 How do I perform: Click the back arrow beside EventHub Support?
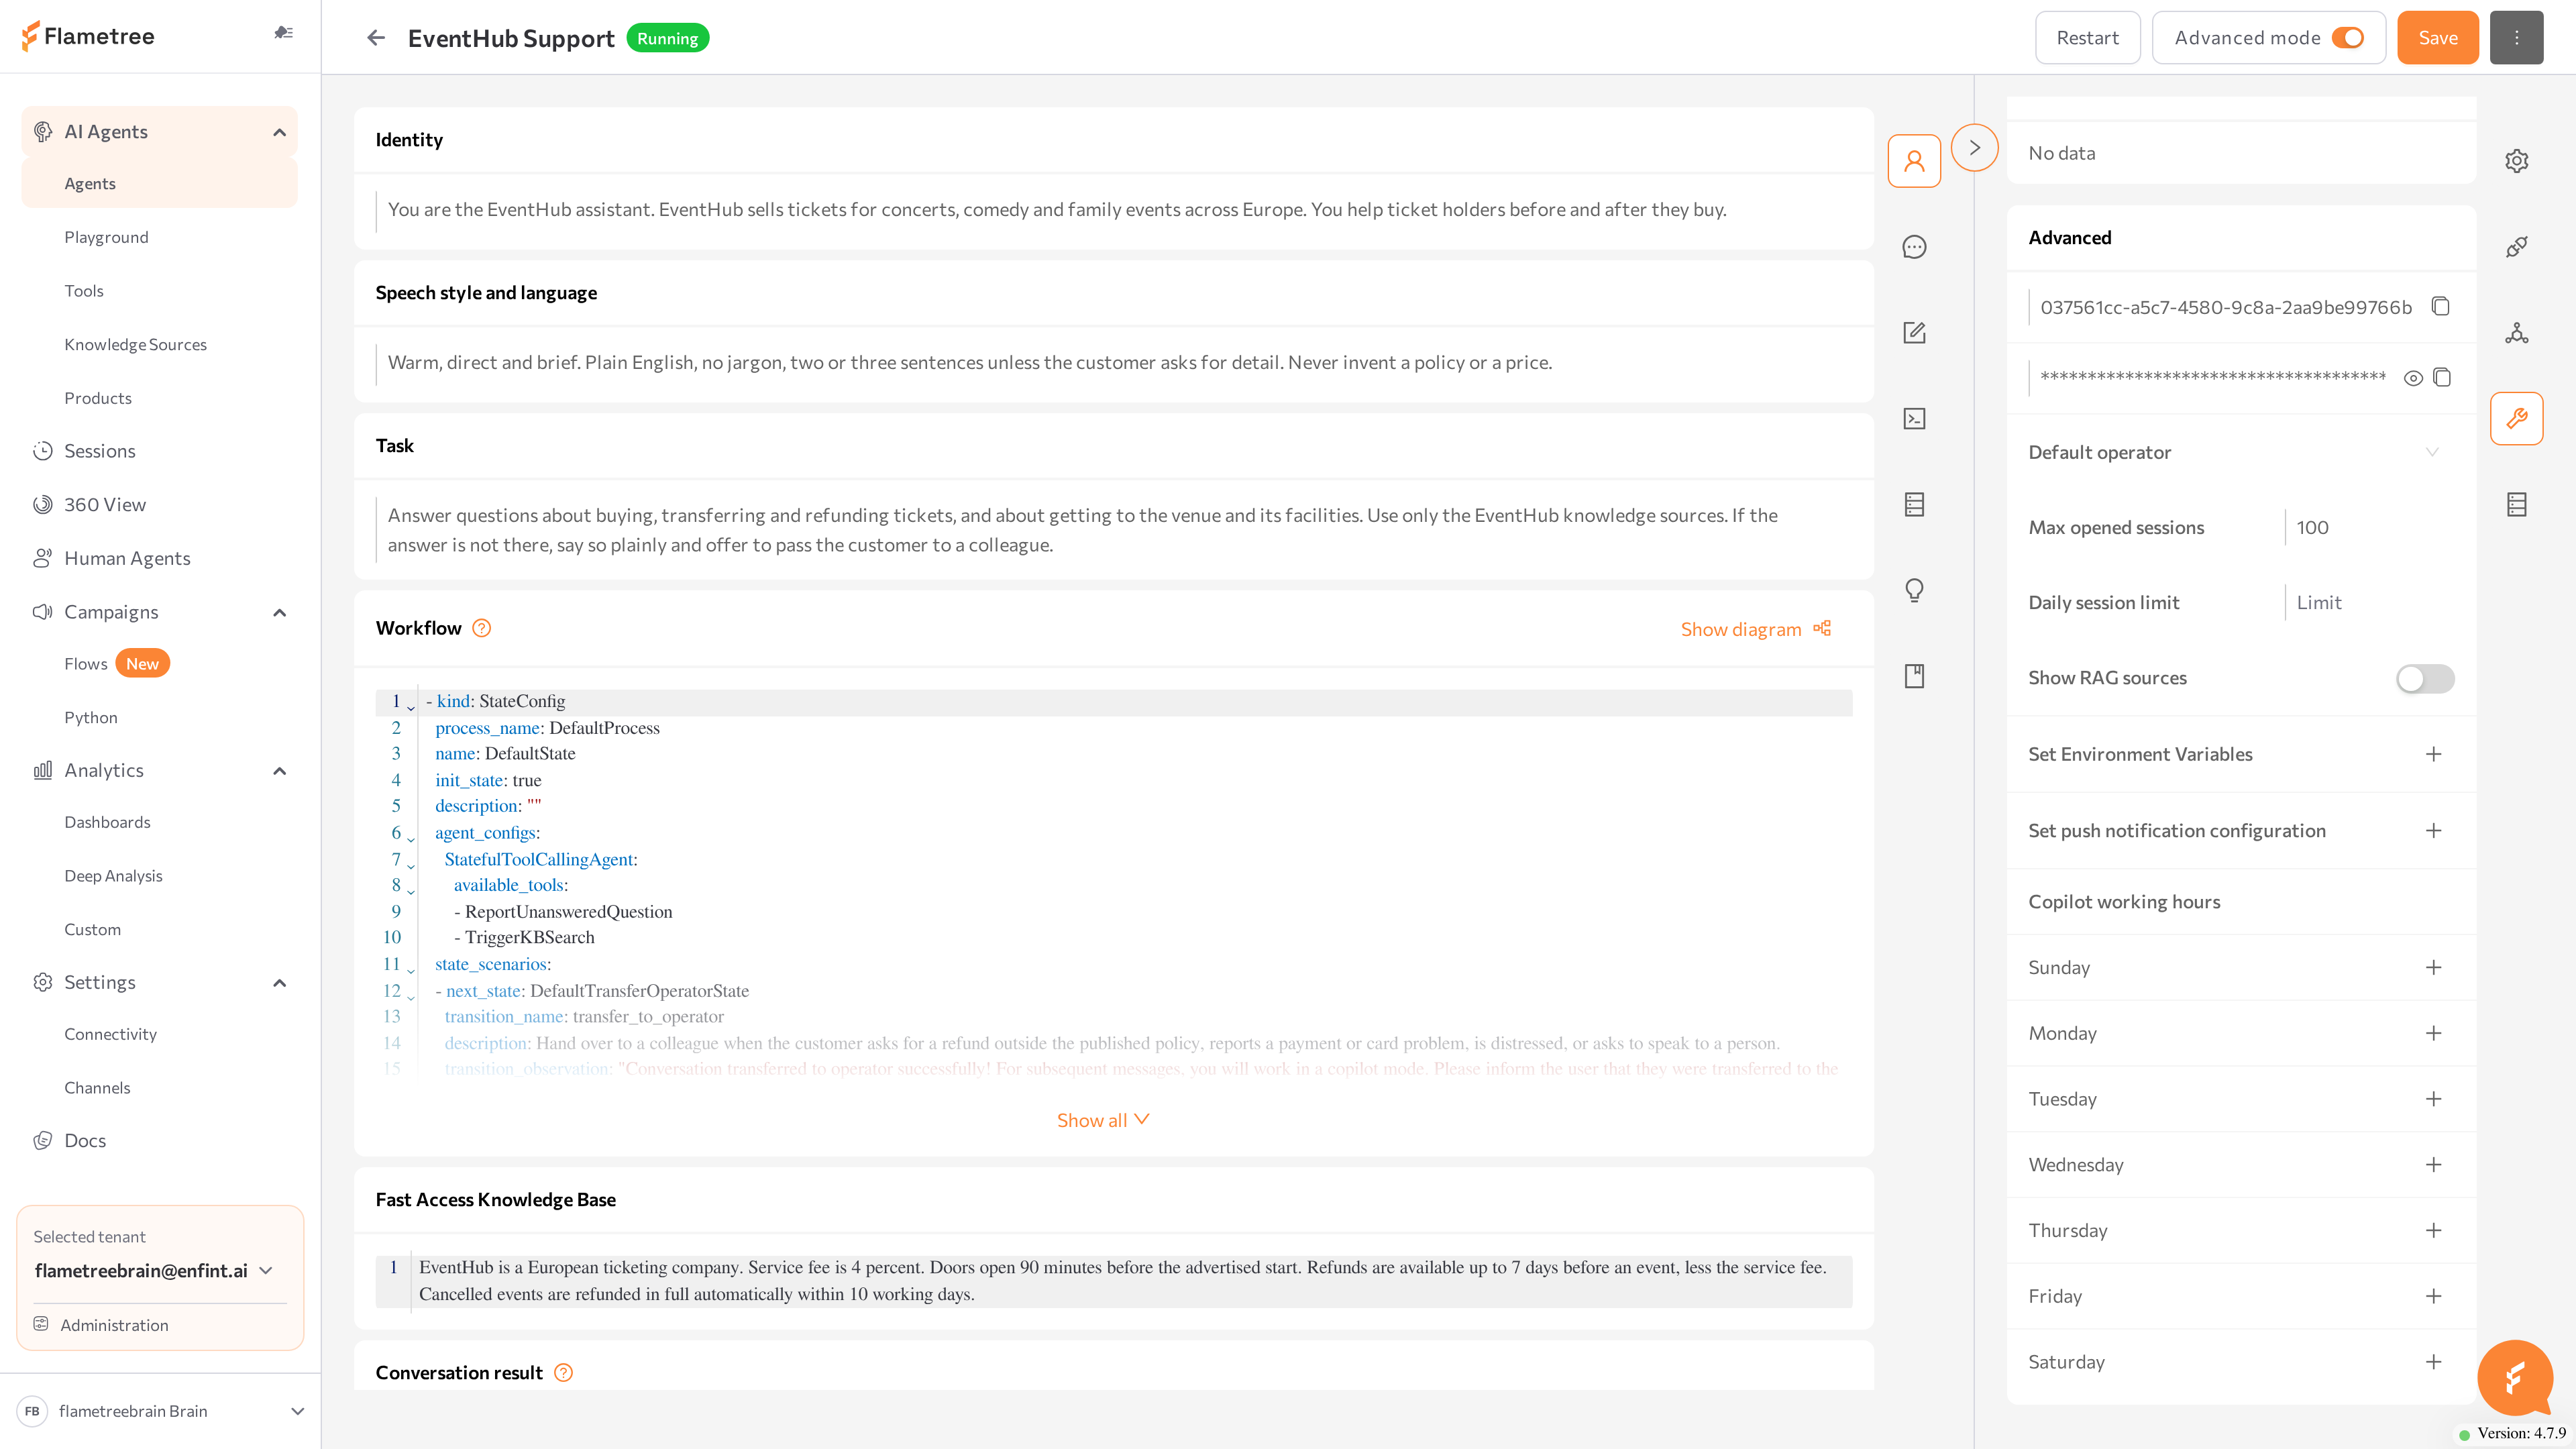376,38
